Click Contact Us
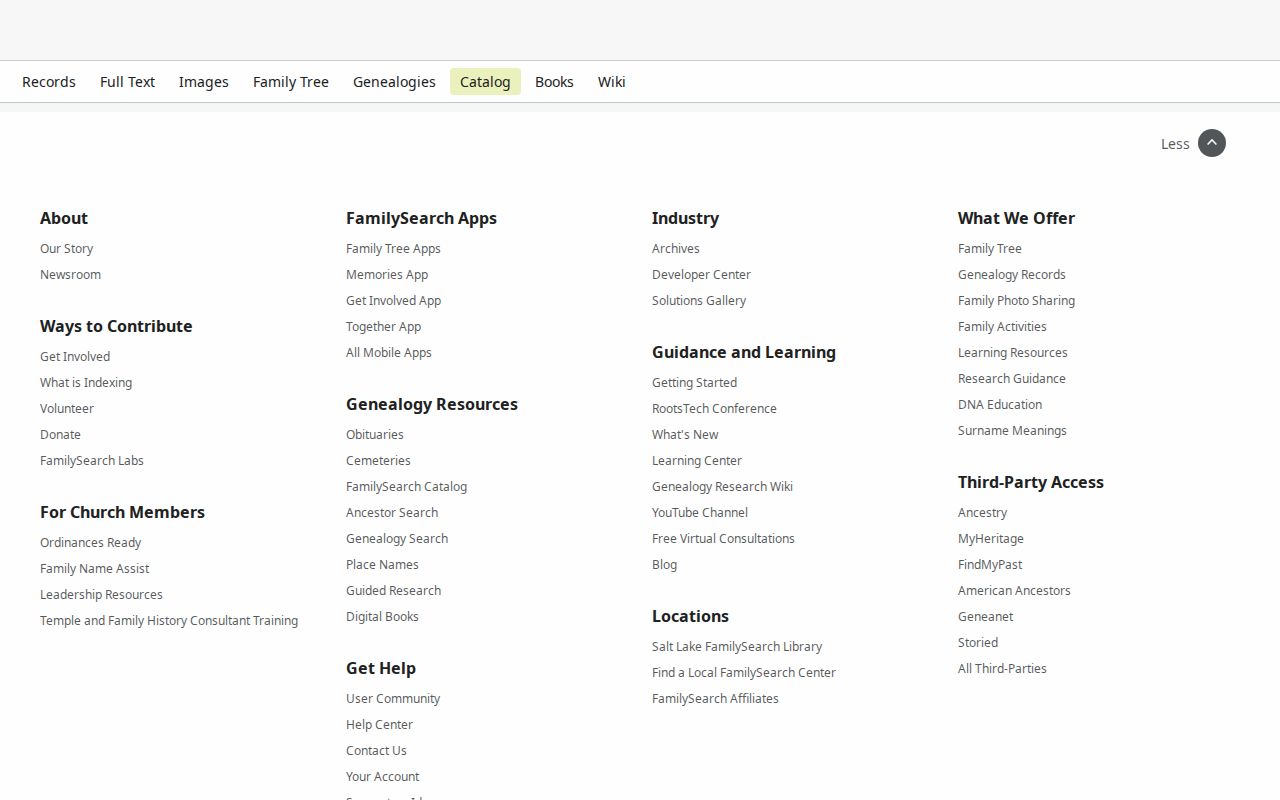The image size is (1280, 800). point(376,750)
